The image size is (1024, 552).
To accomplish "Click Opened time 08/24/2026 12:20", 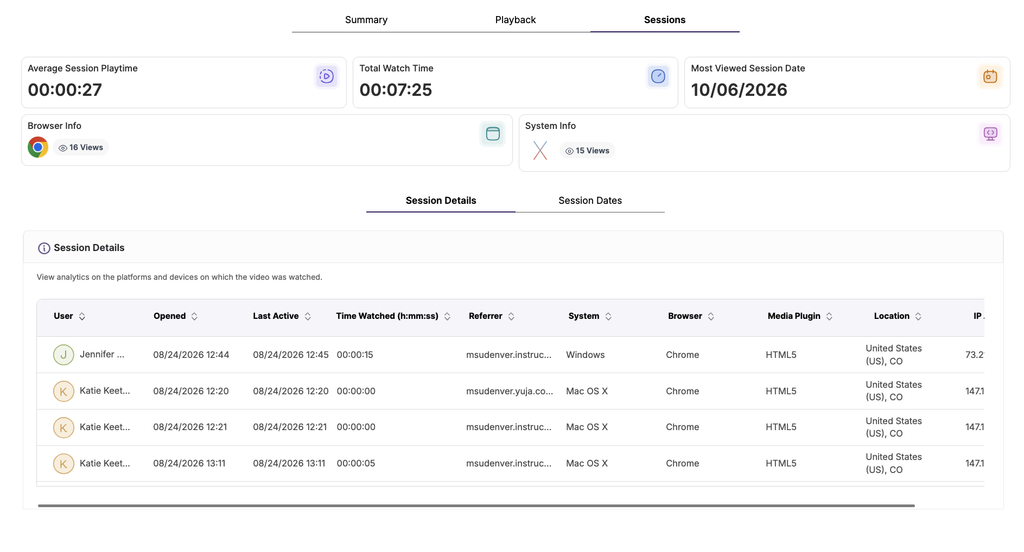I will point(191,391).
